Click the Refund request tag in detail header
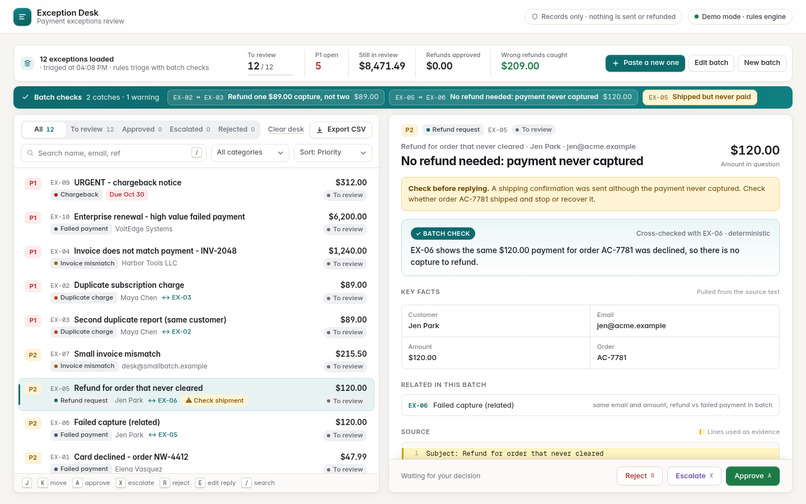 point(452,130)
